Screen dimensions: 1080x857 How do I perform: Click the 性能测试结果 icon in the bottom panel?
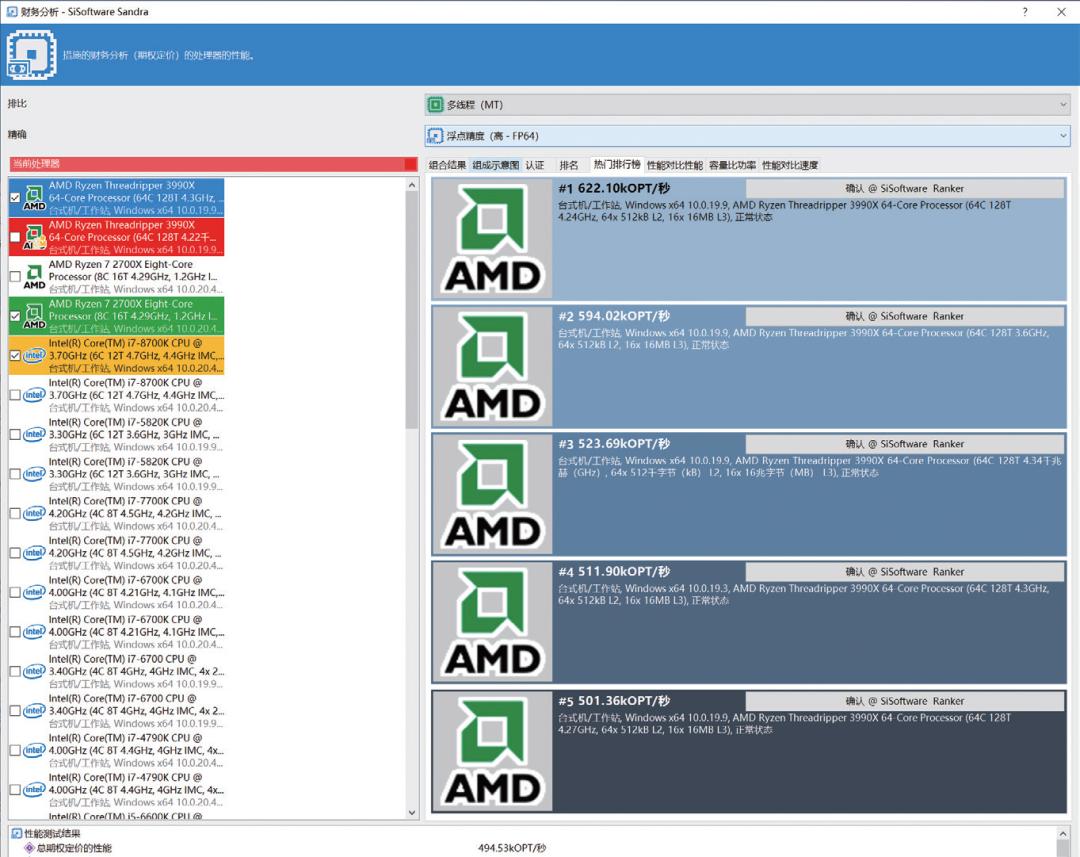tap(17, 834)
